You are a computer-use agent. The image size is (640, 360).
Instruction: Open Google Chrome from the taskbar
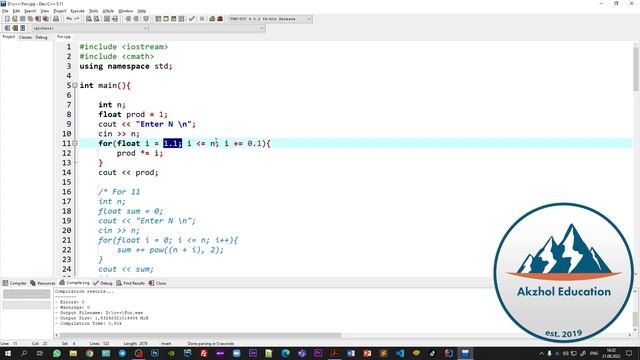click(x=89, y=353)
